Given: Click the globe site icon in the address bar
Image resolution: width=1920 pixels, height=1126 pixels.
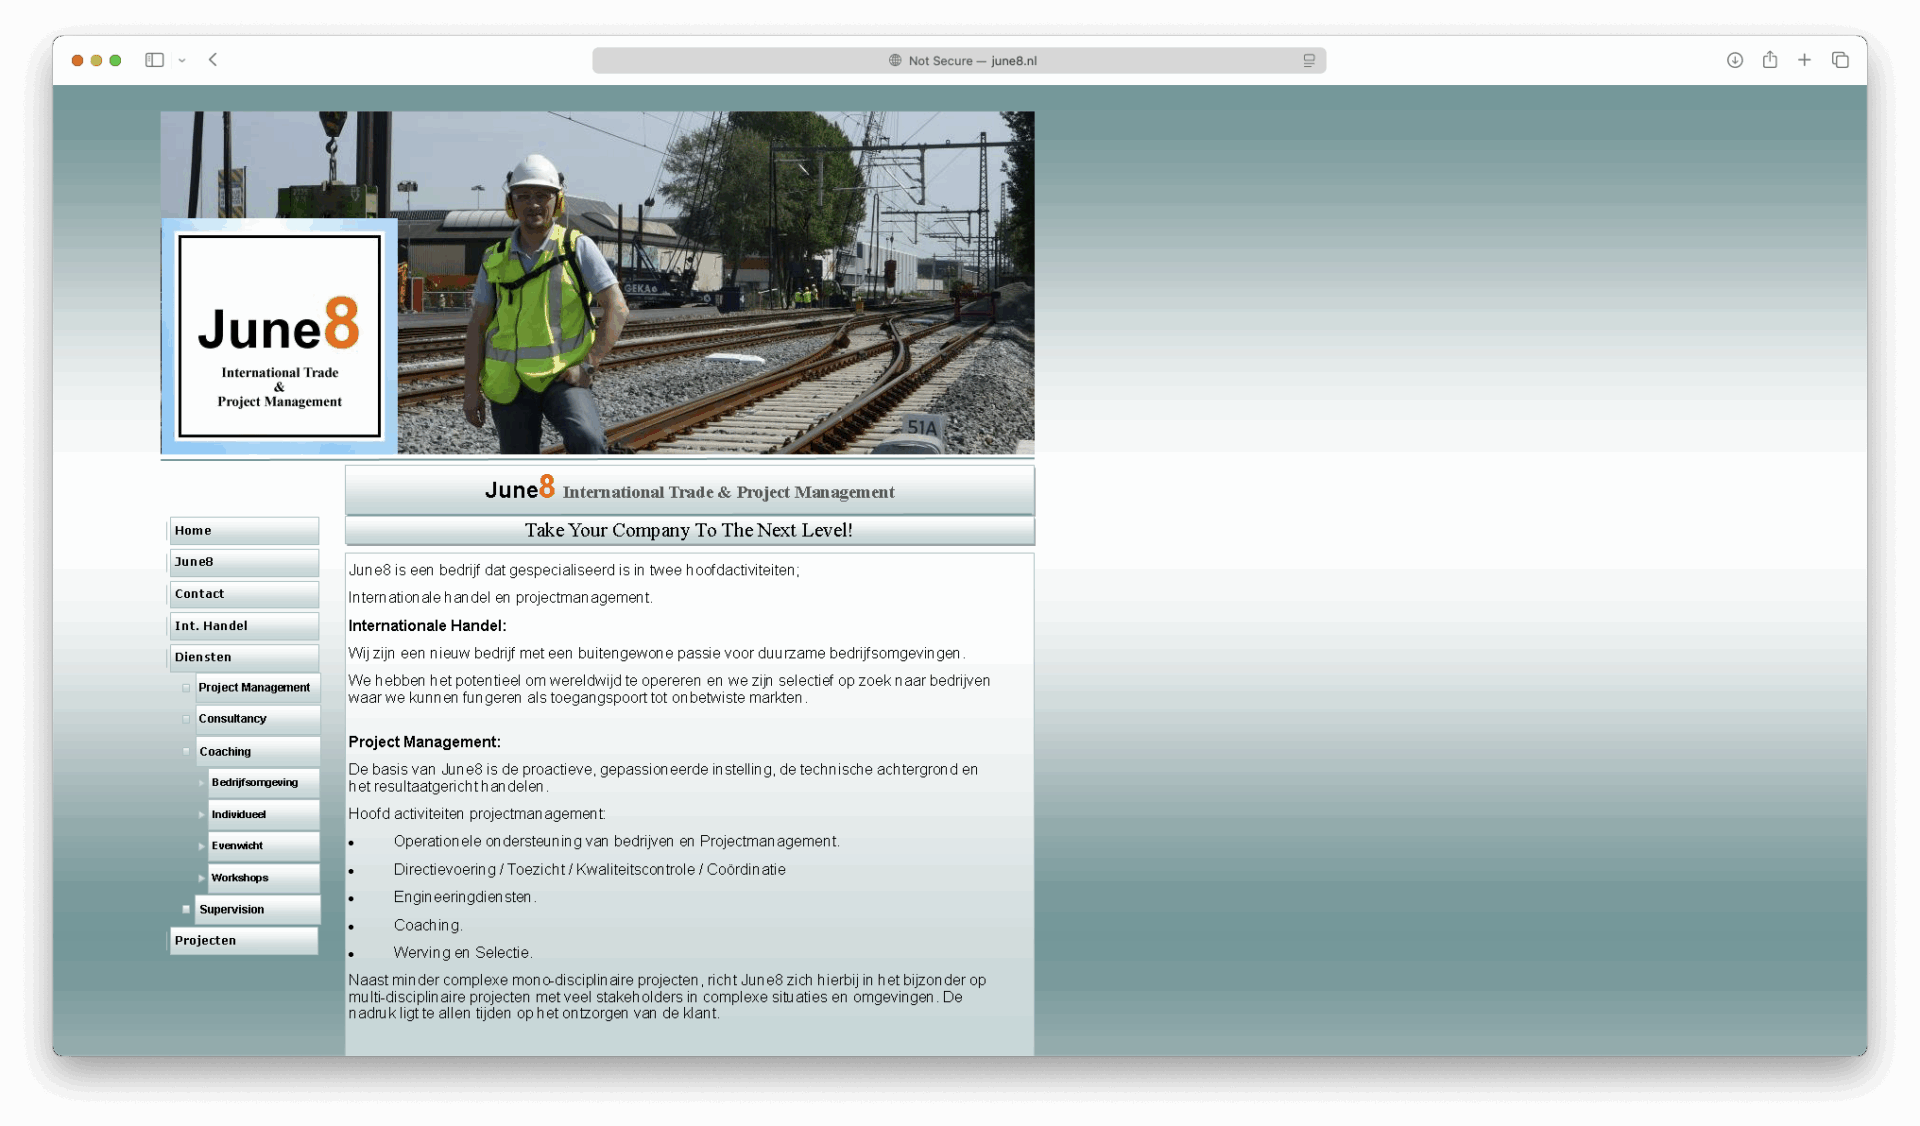Looking at the screenshot, I should (895, 61).
